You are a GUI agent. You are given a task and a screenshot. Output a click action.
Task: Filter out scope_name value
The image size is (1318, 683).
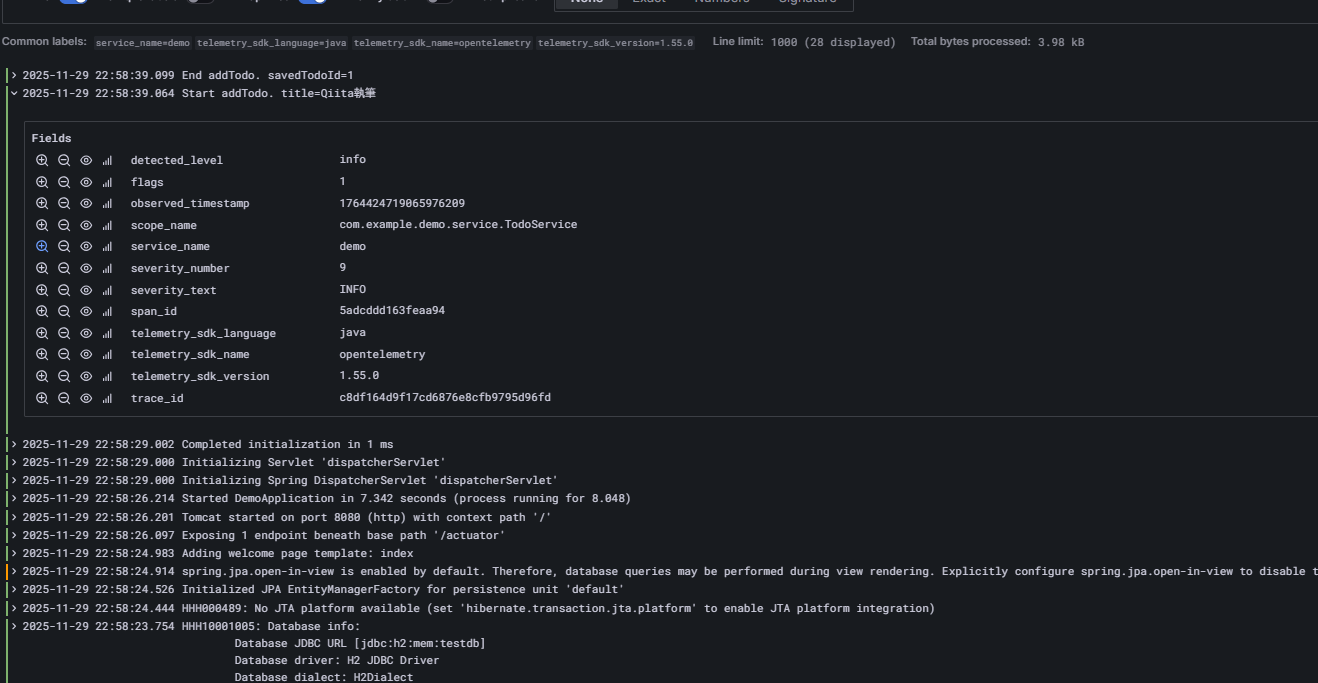tap(64, 225)
